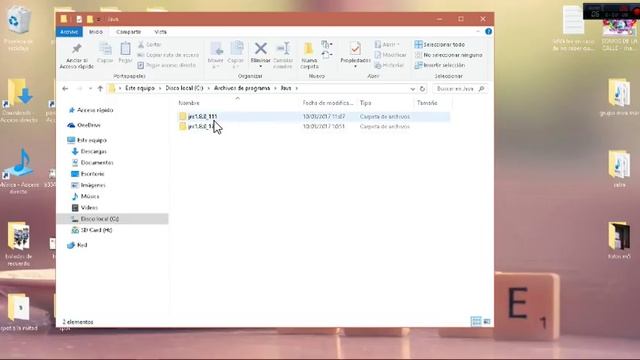Image resolution: width=640 pixels, height=360 pixels.
Task: Click the Modificar ribbon item
Action: point(390,55)
